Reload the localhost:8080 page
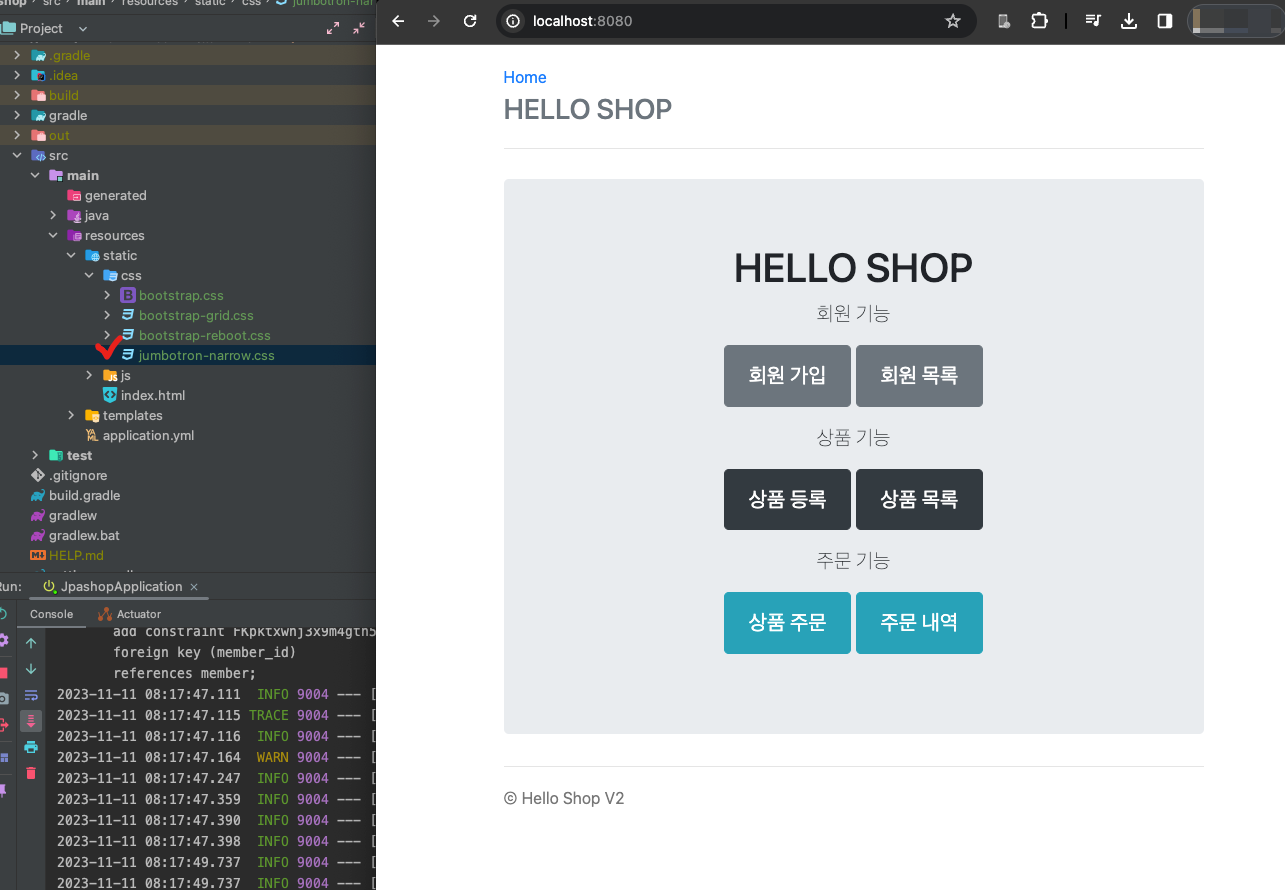Image resolution: width=1285 pixels, height=890 pixels. (470, 21)
